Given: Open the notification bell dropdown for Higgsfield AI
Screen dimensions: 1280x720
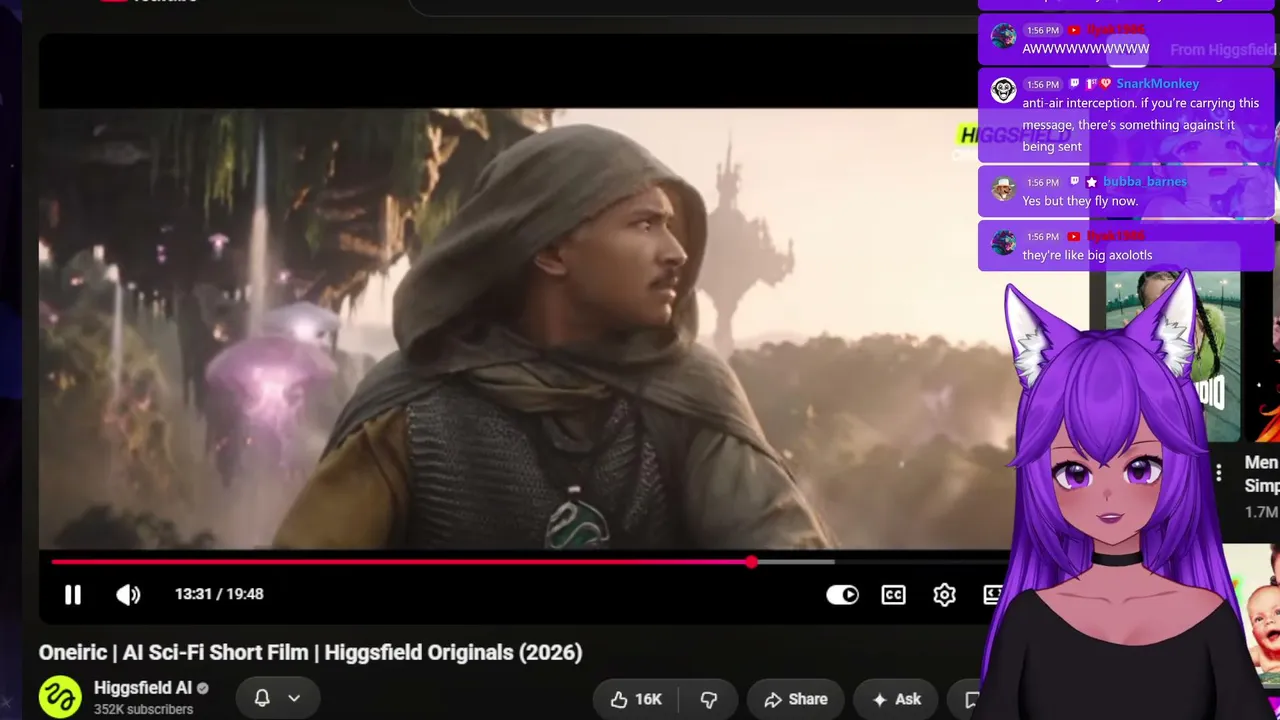Looking at the screenshot, I should click(278, 698).
